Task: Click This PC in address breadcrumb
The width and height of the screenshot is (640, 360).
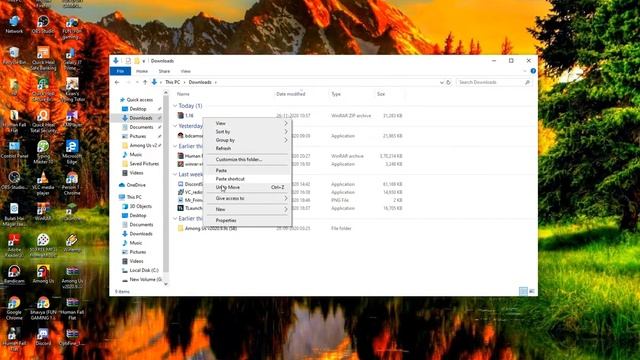Action: tap(173, 82)
